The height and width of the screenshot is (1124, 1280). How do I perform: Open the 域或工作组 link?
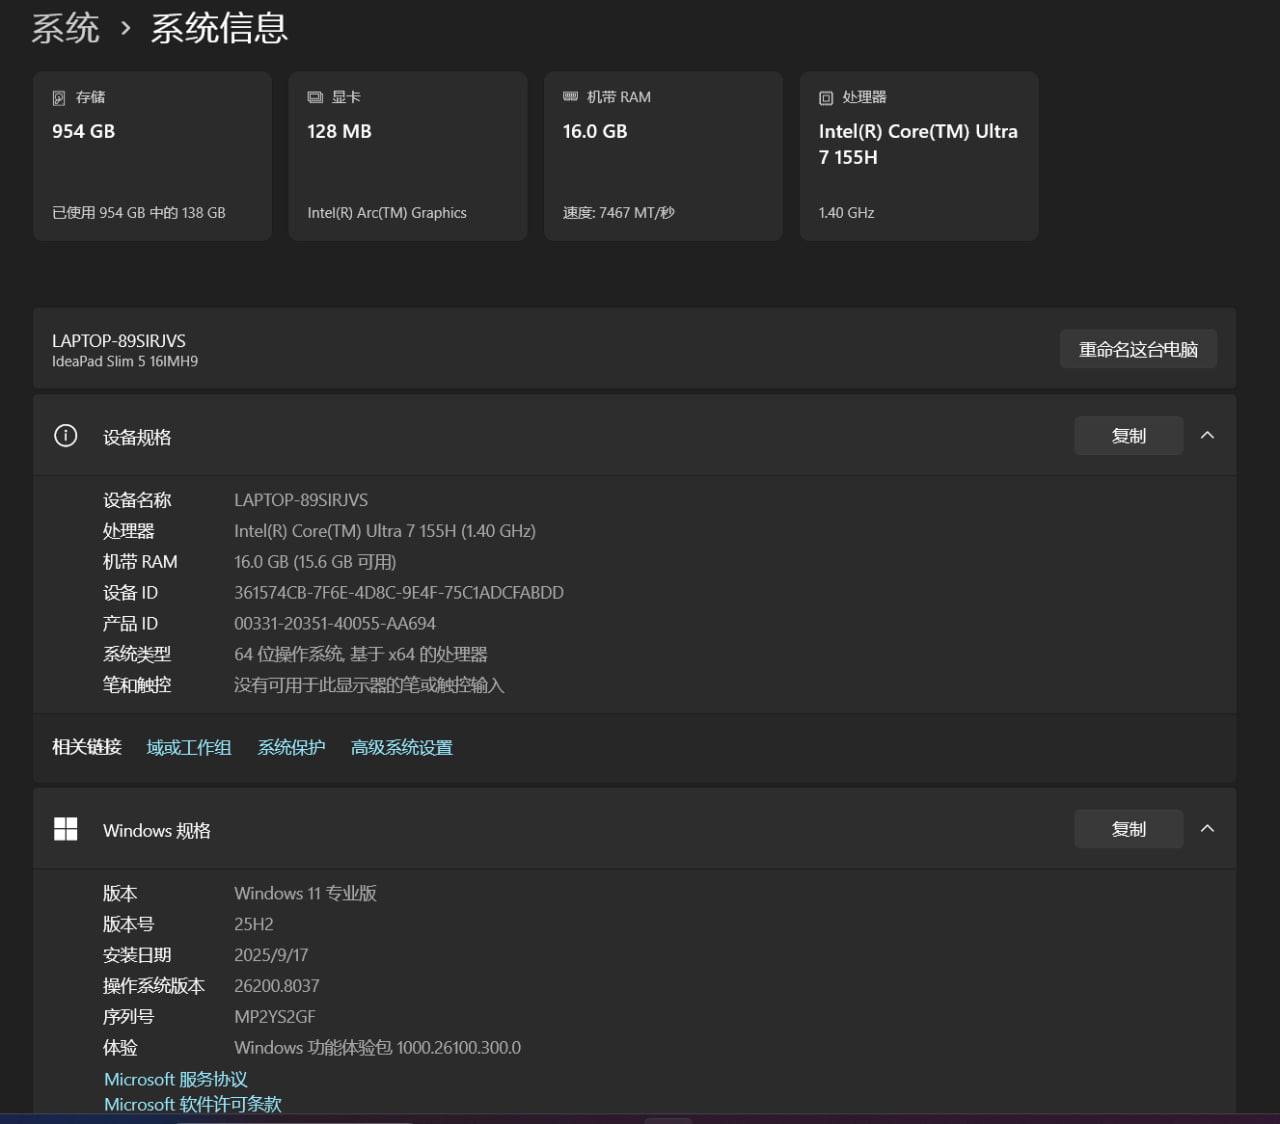pyautogui.click(x=189, y=748)
